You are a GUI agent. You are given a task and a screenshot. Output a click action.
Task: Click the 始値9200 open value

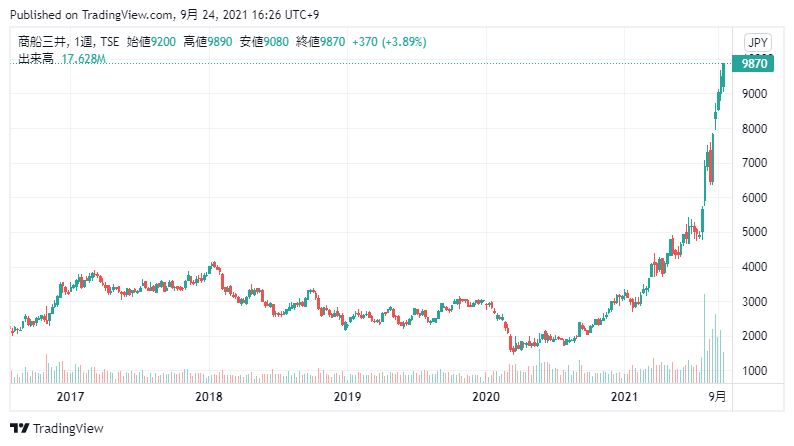click(x=151, y=42)
